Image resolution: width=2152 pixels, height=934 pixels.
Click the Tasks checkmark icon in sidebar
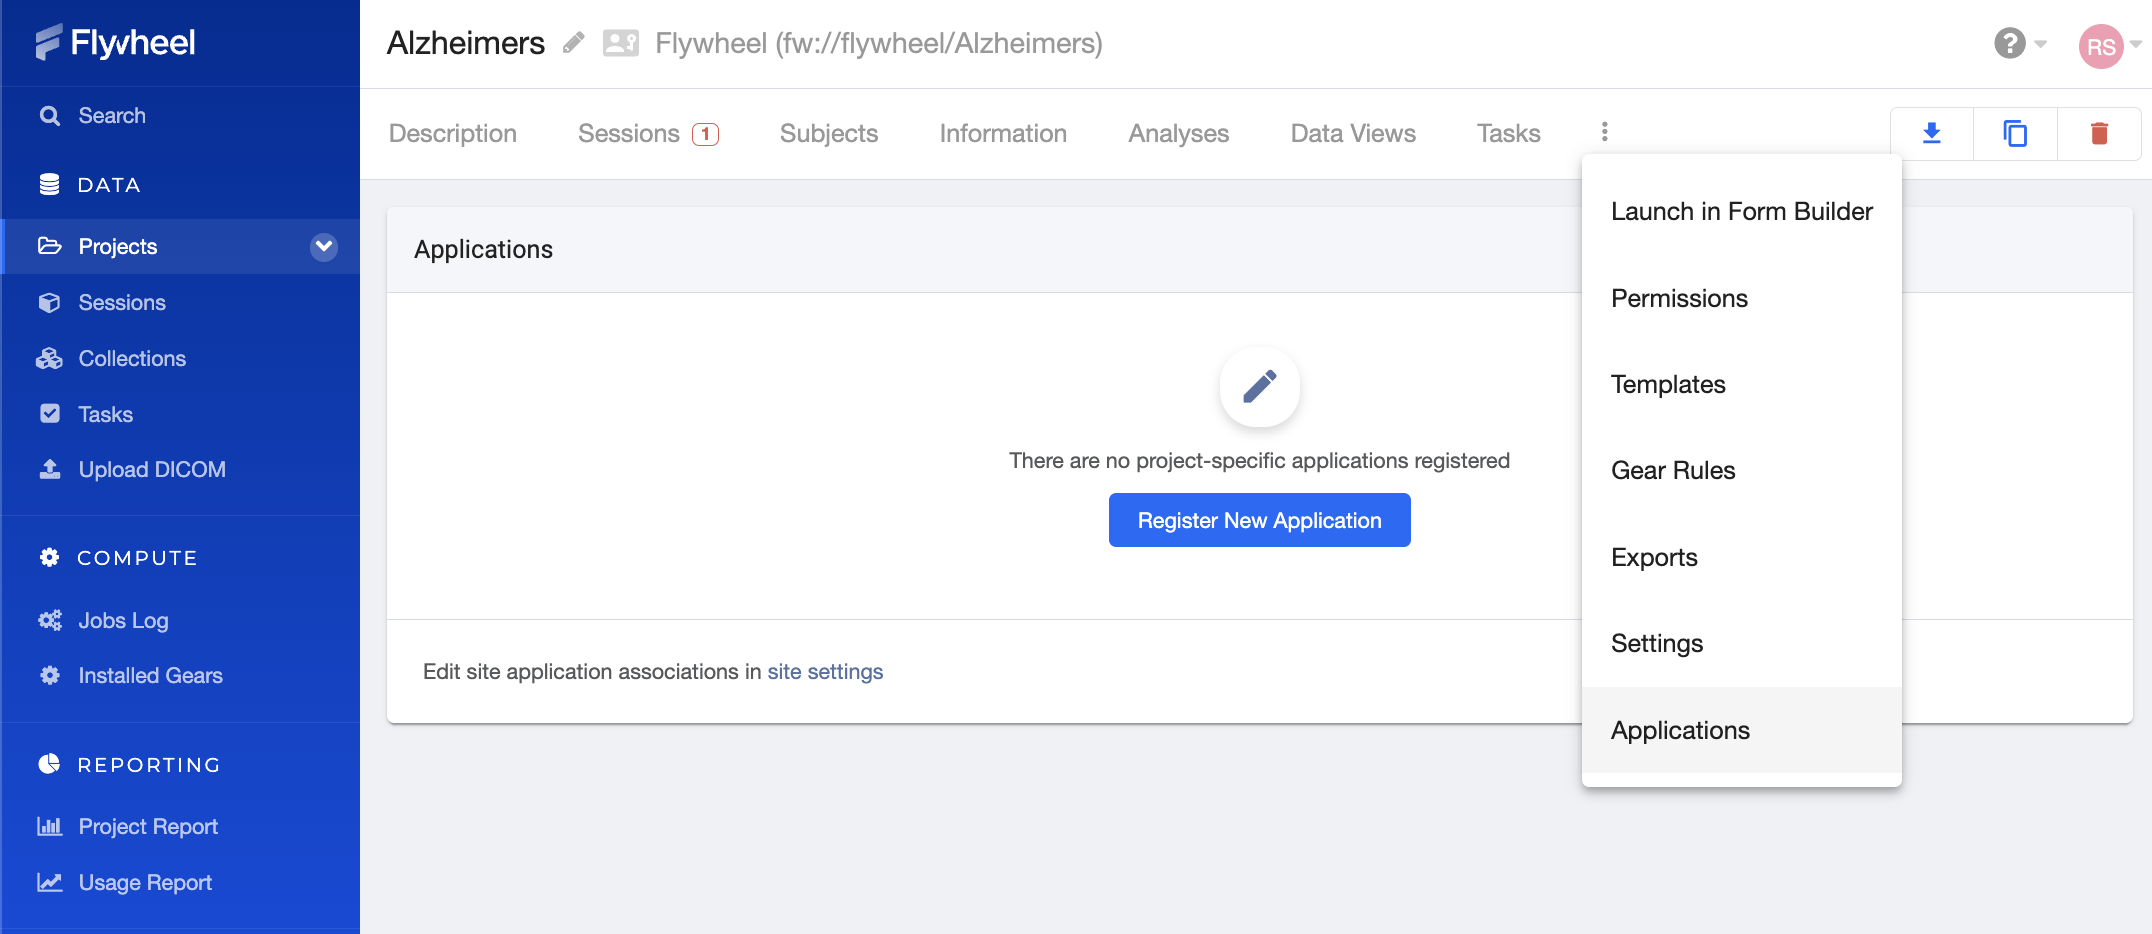click(49, 414)
